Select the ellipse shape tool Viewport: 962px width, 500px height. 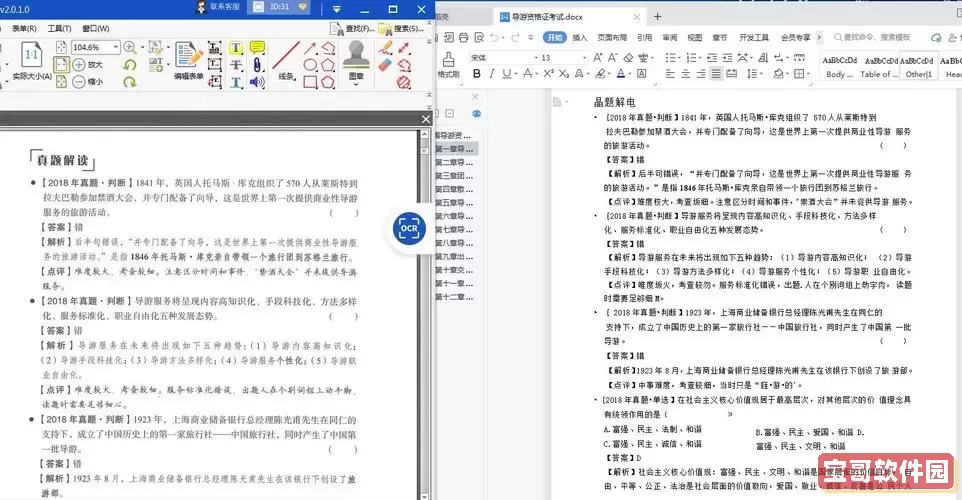coord(310,65)
